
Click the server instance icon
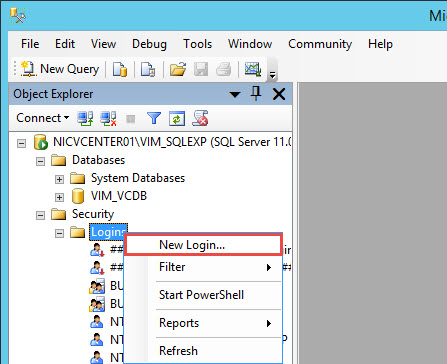click(41, 142)
